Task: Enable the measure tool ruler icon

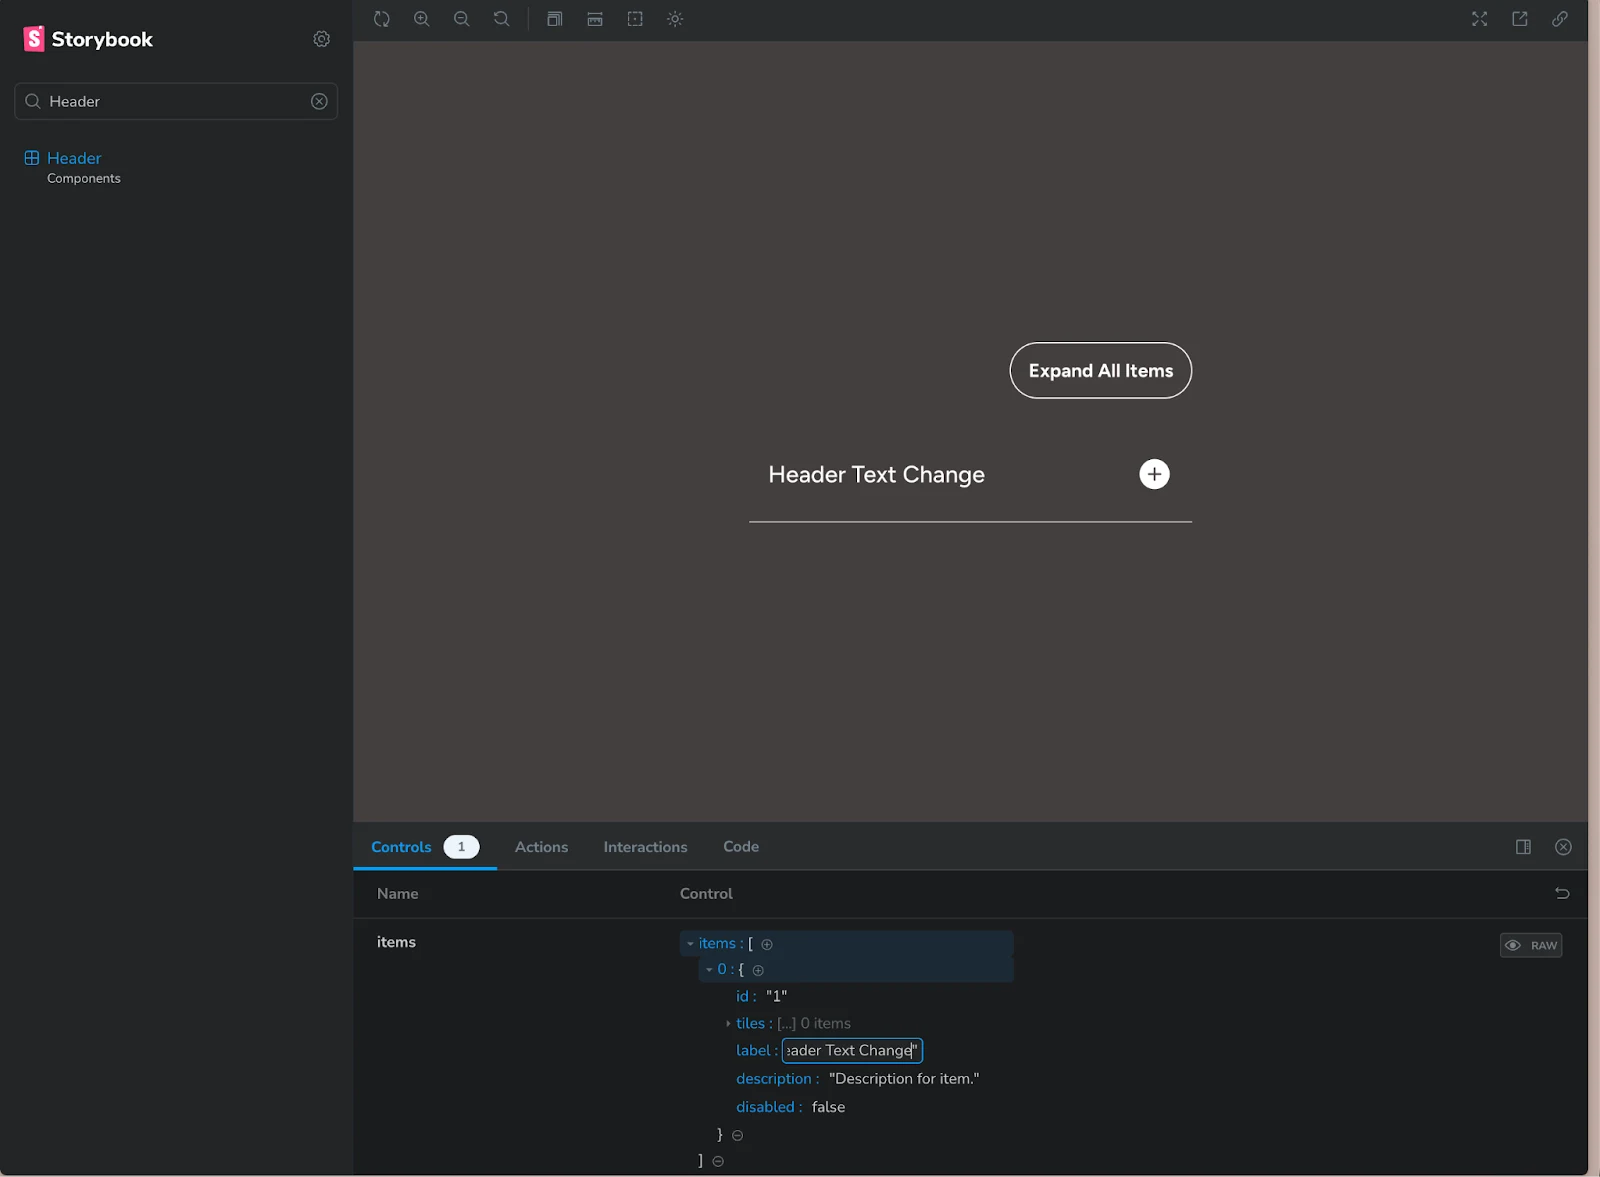Action: (595, 19)
